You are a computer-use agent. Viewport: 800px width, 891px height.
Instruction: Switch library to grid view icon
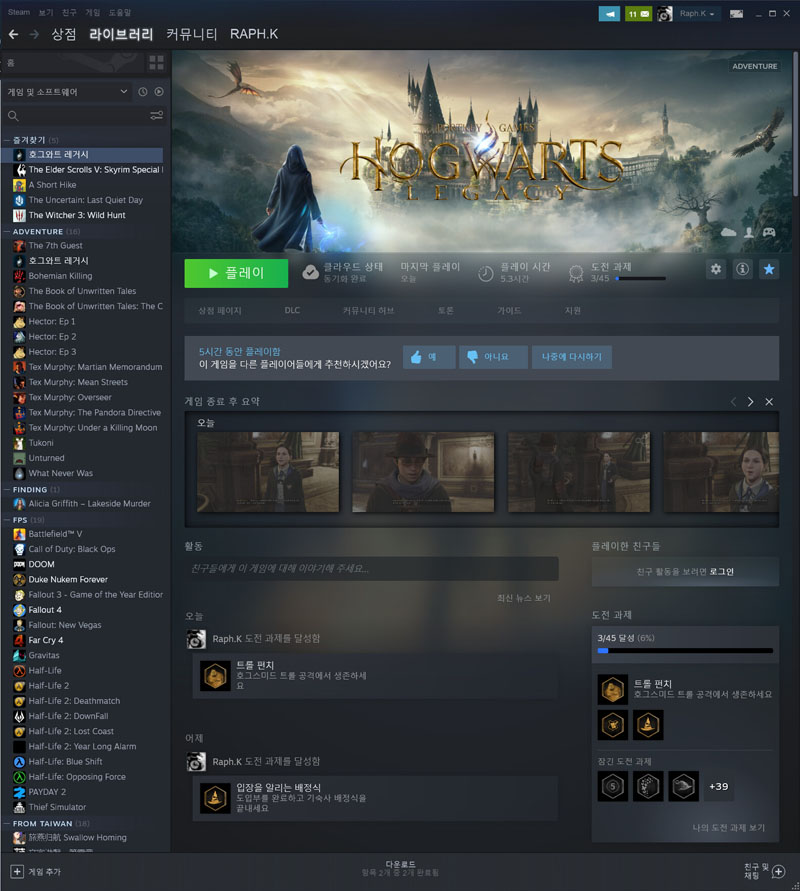pyautogui.click(x=156, y=63)
